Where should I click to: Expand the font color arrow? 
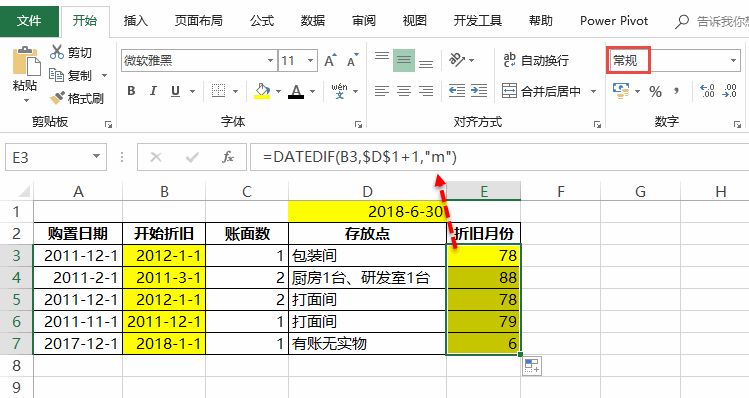click(312, 91)
